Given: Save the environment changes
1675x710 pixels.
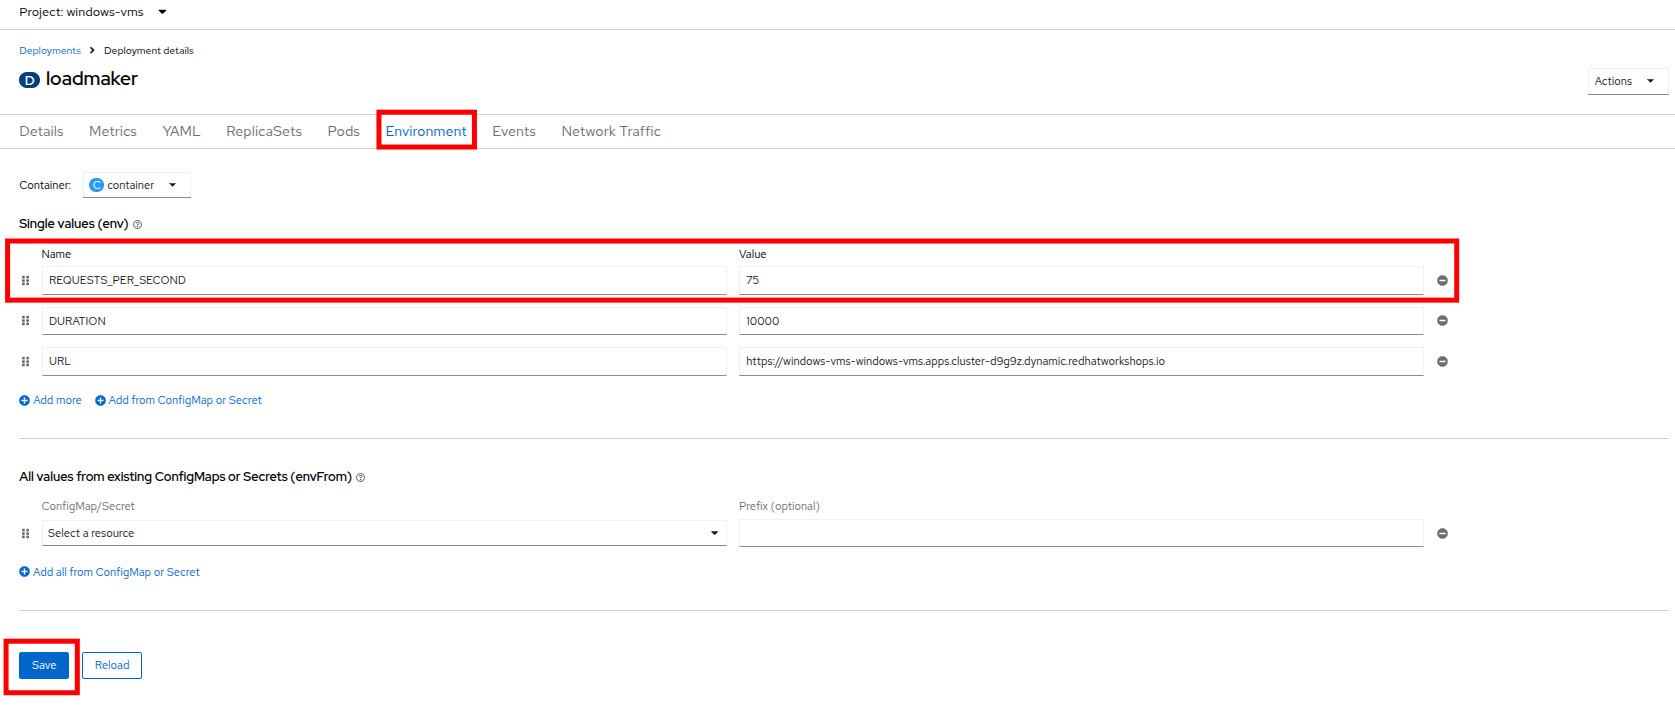Looking at the screenshot, I should (x=44, y=665).
